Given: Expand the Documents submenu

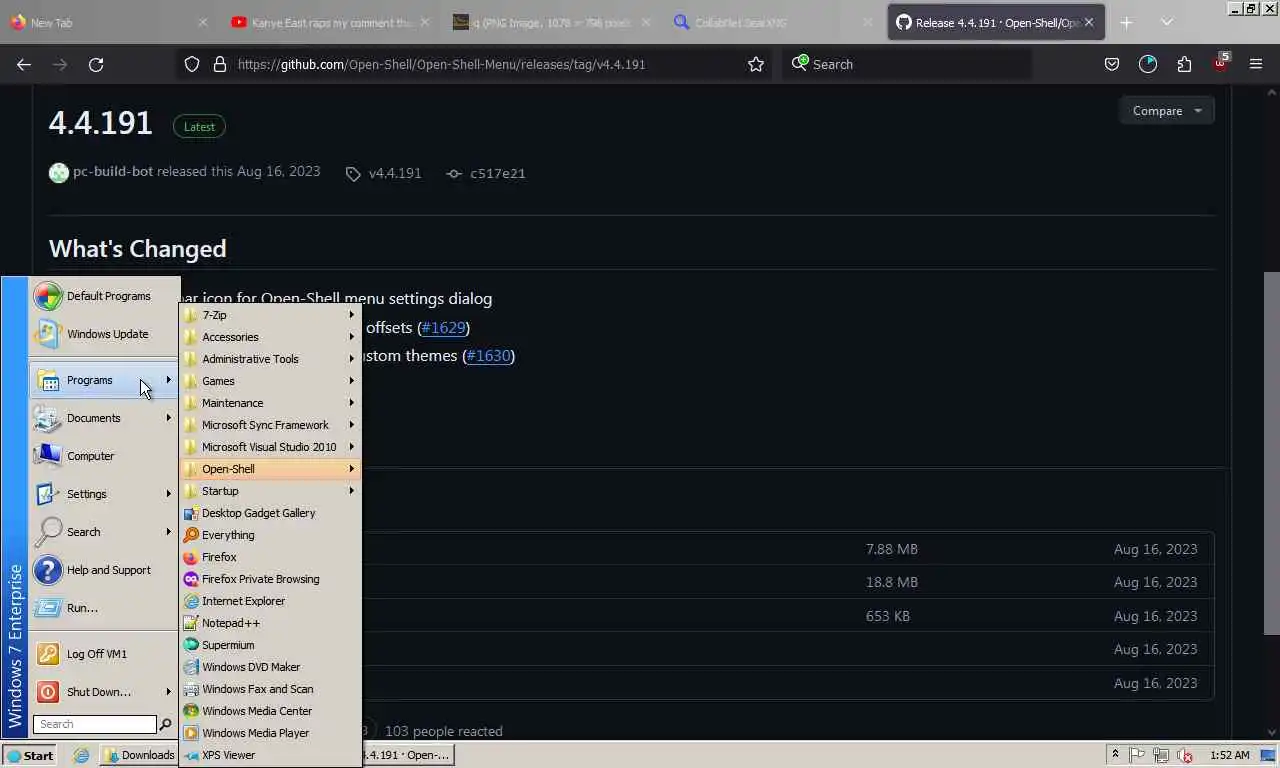Looking at the screenshot, I should tap(104, 418).
